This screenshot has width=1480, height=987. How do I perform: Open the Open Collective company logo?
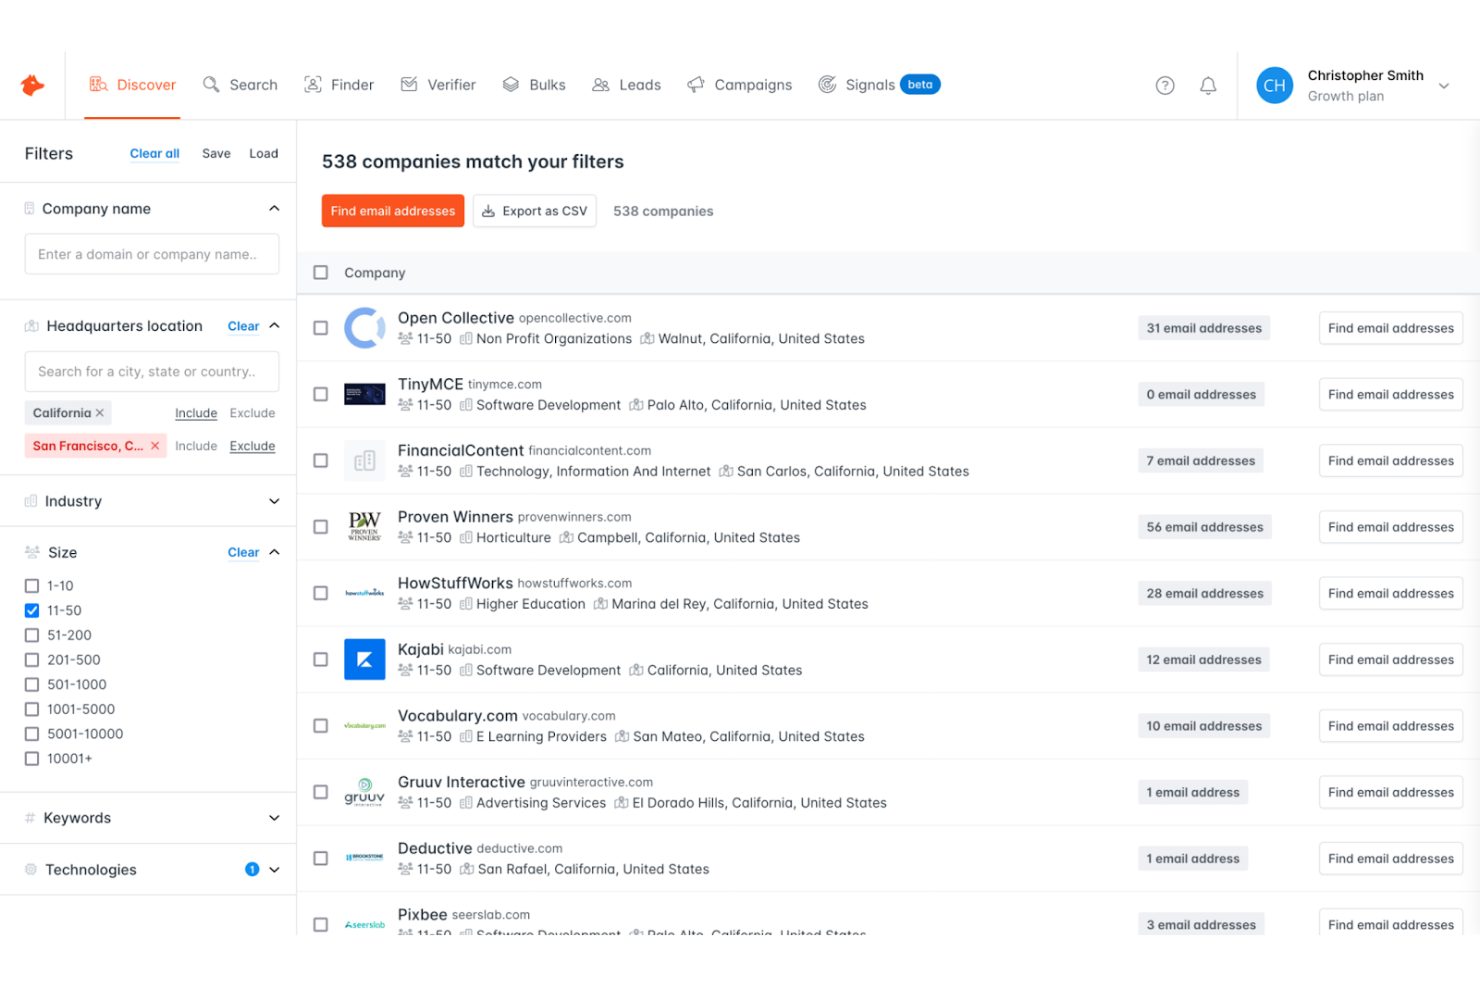(365, 328)
